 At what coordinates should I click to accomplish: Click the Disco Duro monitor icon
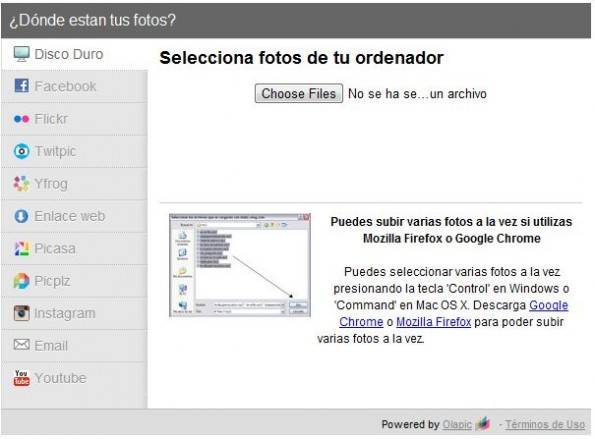21,54
